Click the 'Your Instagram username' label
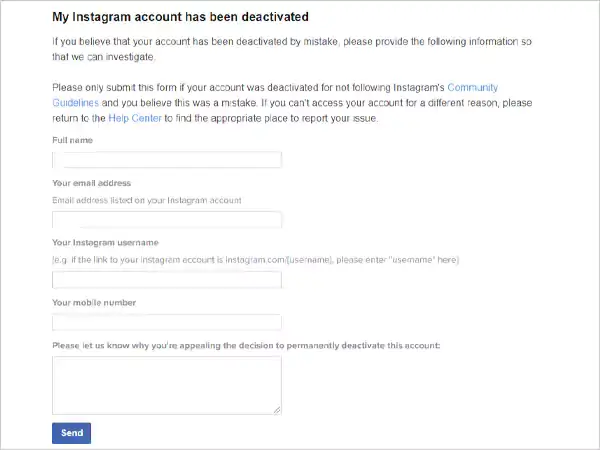Viewport: 600px width, 450px height. tap(105, 243)
